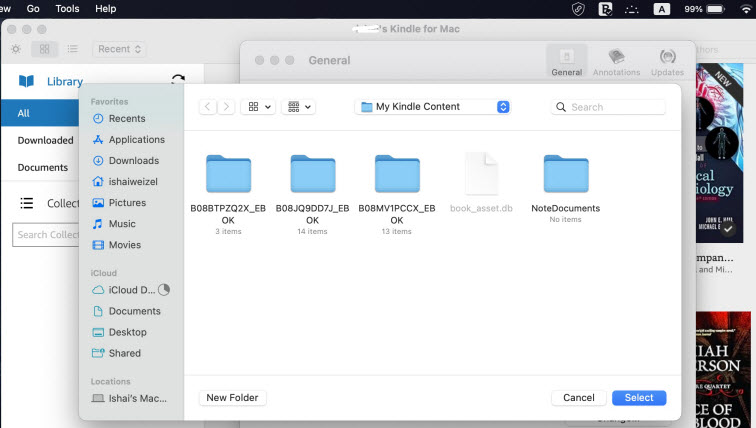Screen dimensions: 756x428
Task: Open Downloads folder in sidebar
Action: [134, 160]
